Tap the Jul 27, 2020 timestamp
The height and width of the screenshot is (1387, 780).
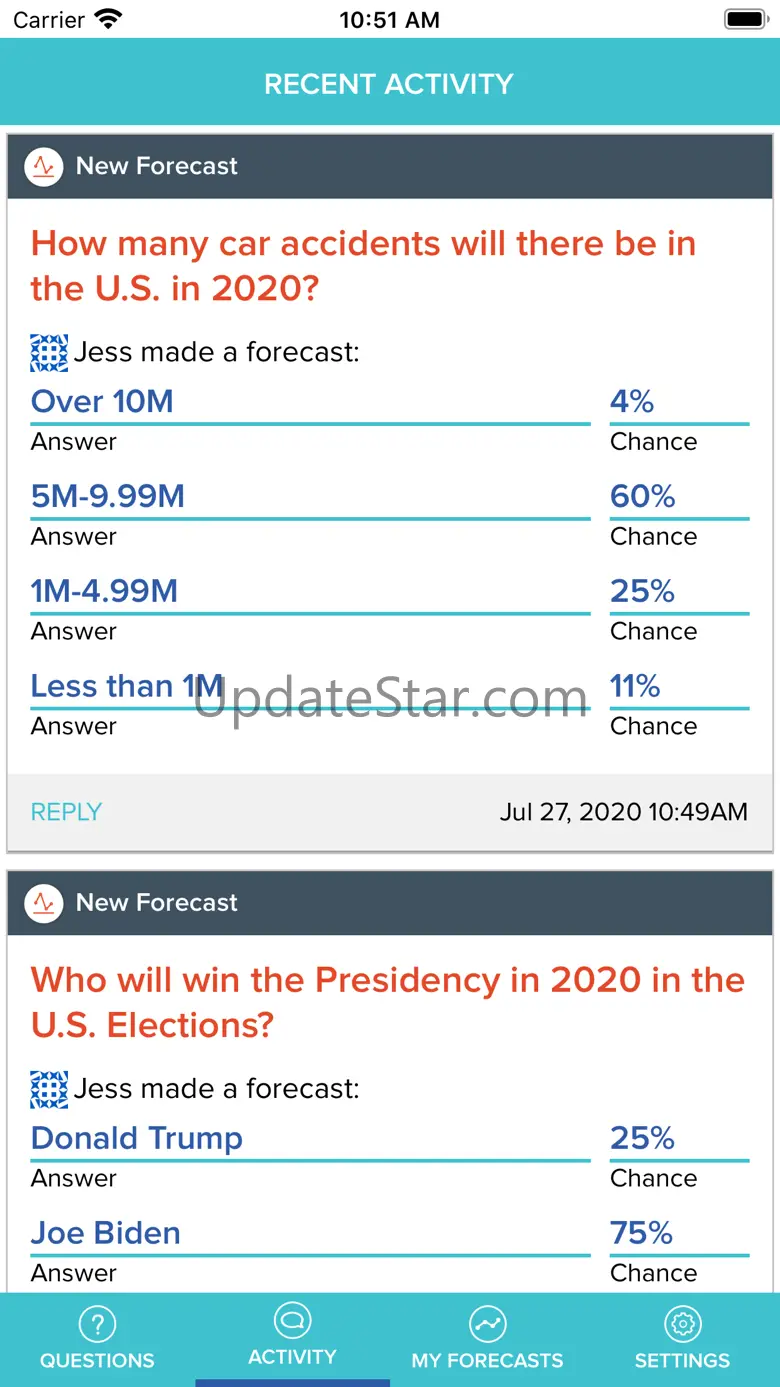click(x=623, y=812)
